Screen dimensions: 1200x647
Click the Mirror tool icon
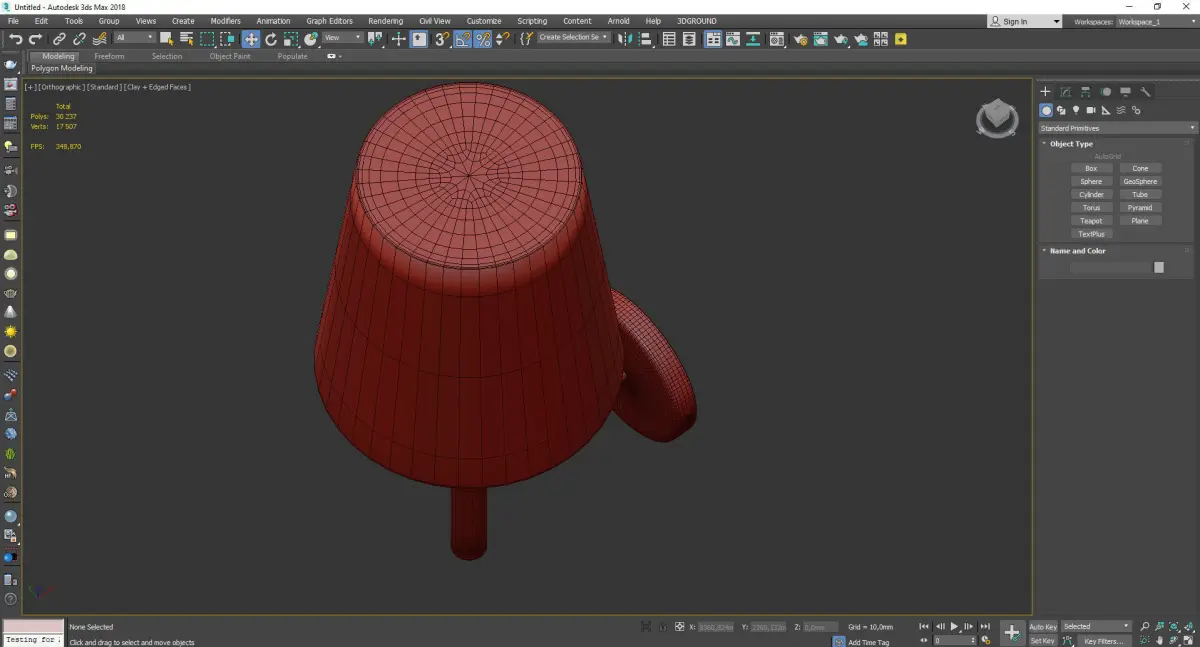coord(624,39)
